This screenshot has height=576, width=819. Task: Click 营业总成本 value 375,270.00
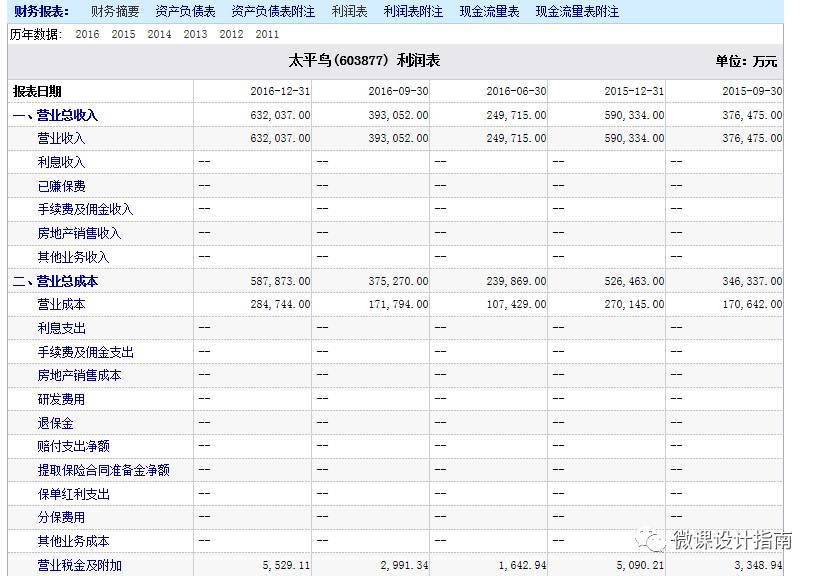[398, 281]
